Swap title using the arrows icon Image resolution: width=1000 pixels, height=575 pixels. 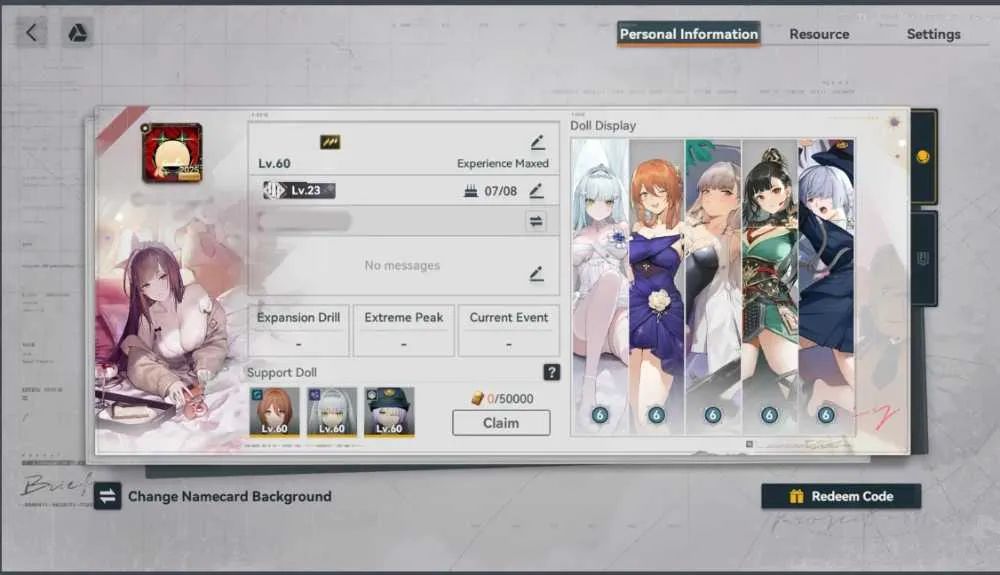[x=536, y=221]
